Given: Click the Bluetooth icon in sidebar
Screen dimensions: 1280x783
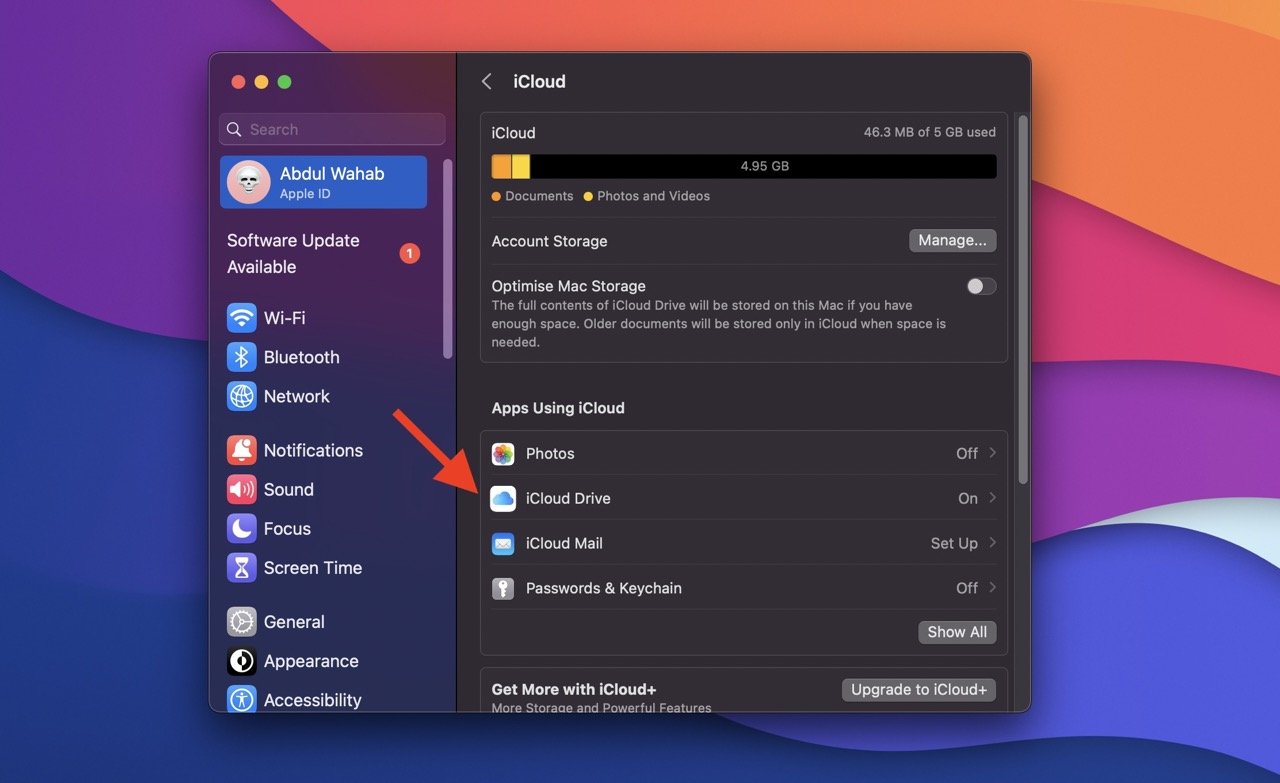Looking at the screenshot, I should [x=241, y=357].
